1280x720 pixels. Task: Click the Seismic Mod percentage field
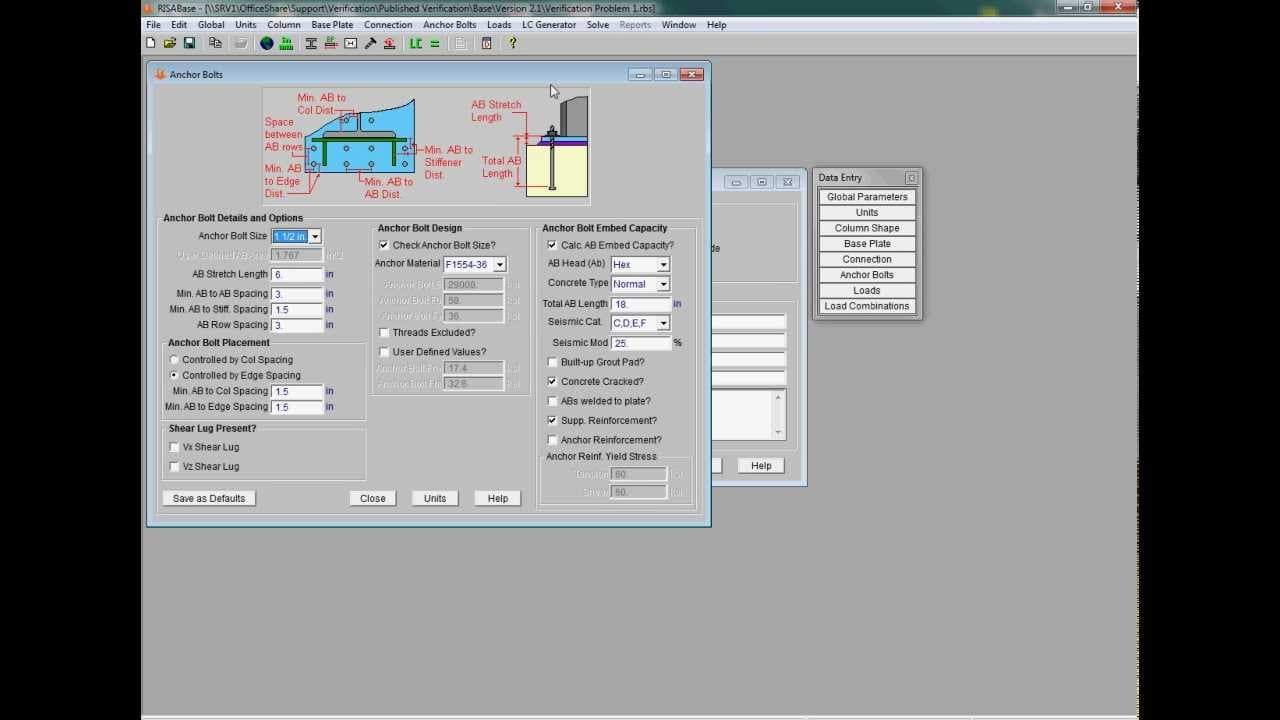641,343
